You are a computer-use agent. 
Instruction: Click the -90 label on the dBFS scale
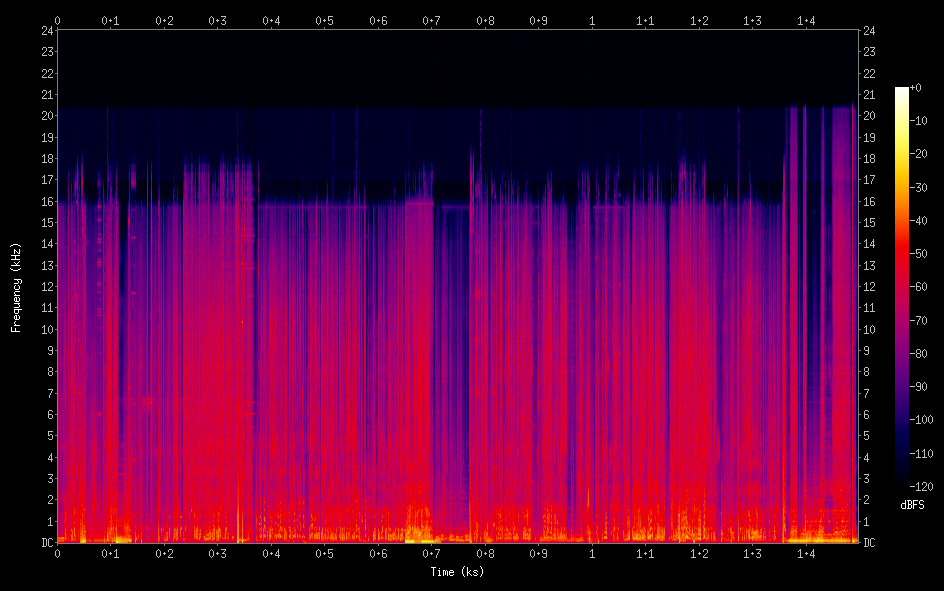pos(925,387)
